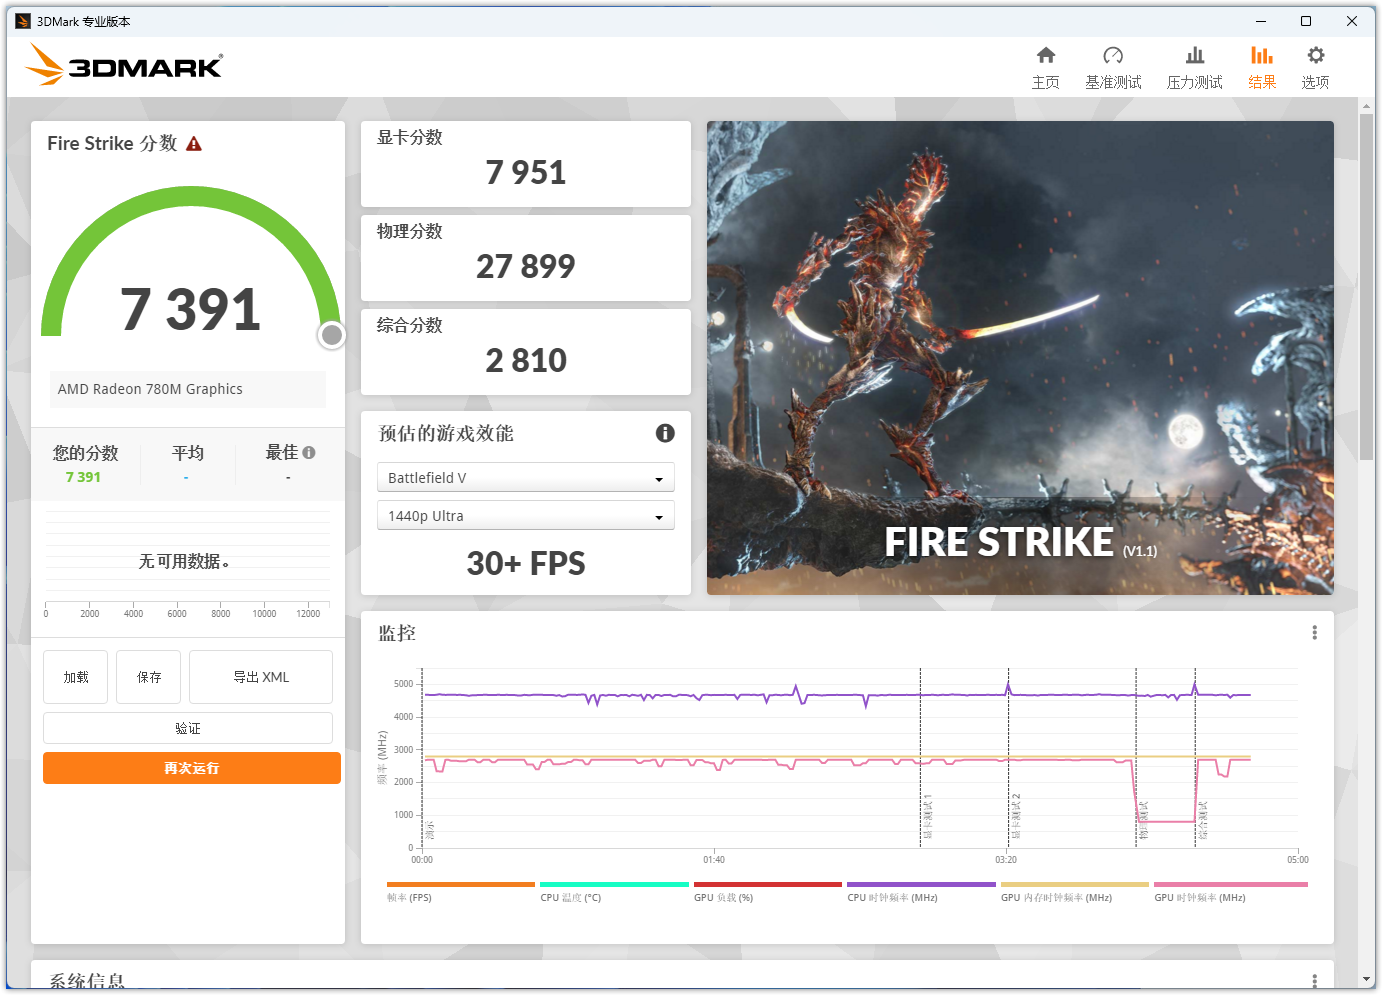
Task: Switch to the 结果 results tab
Action: click(1262, 68)
